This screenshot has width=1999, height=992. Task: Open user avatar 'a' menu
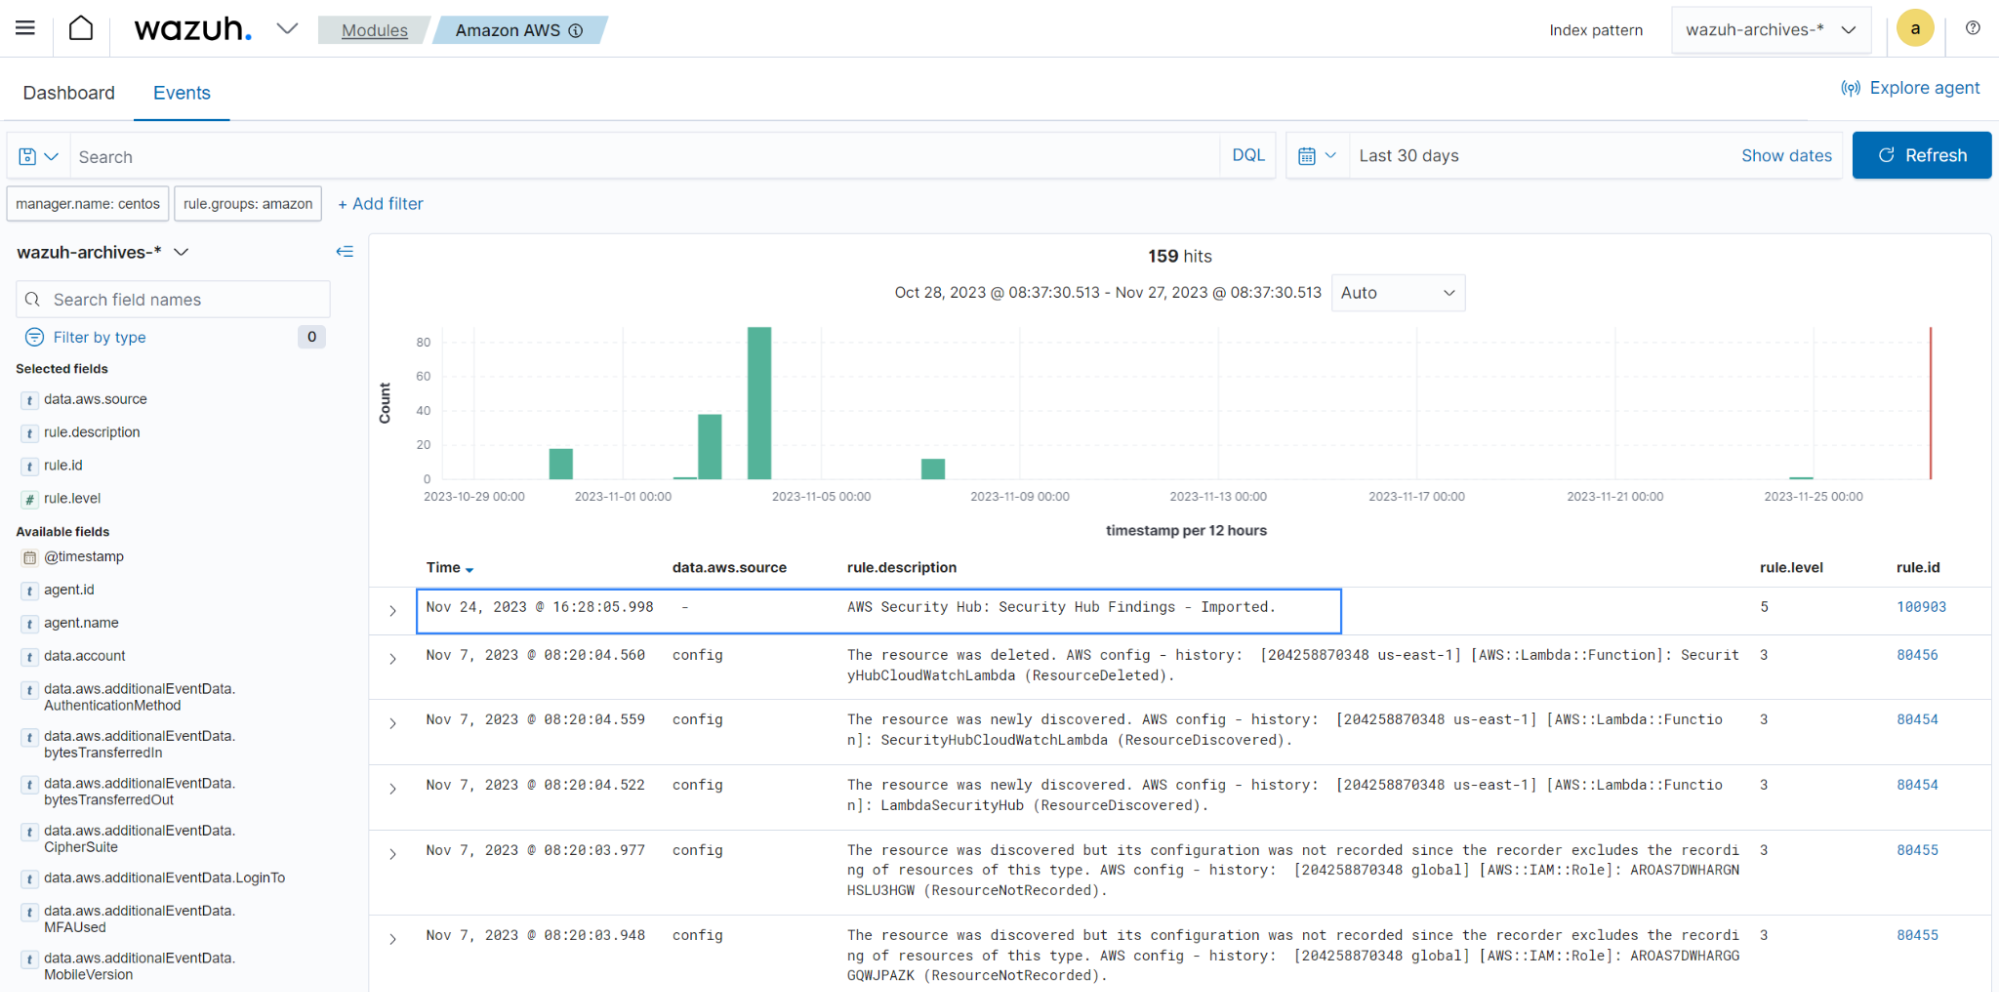click(x=1915, y=28)
